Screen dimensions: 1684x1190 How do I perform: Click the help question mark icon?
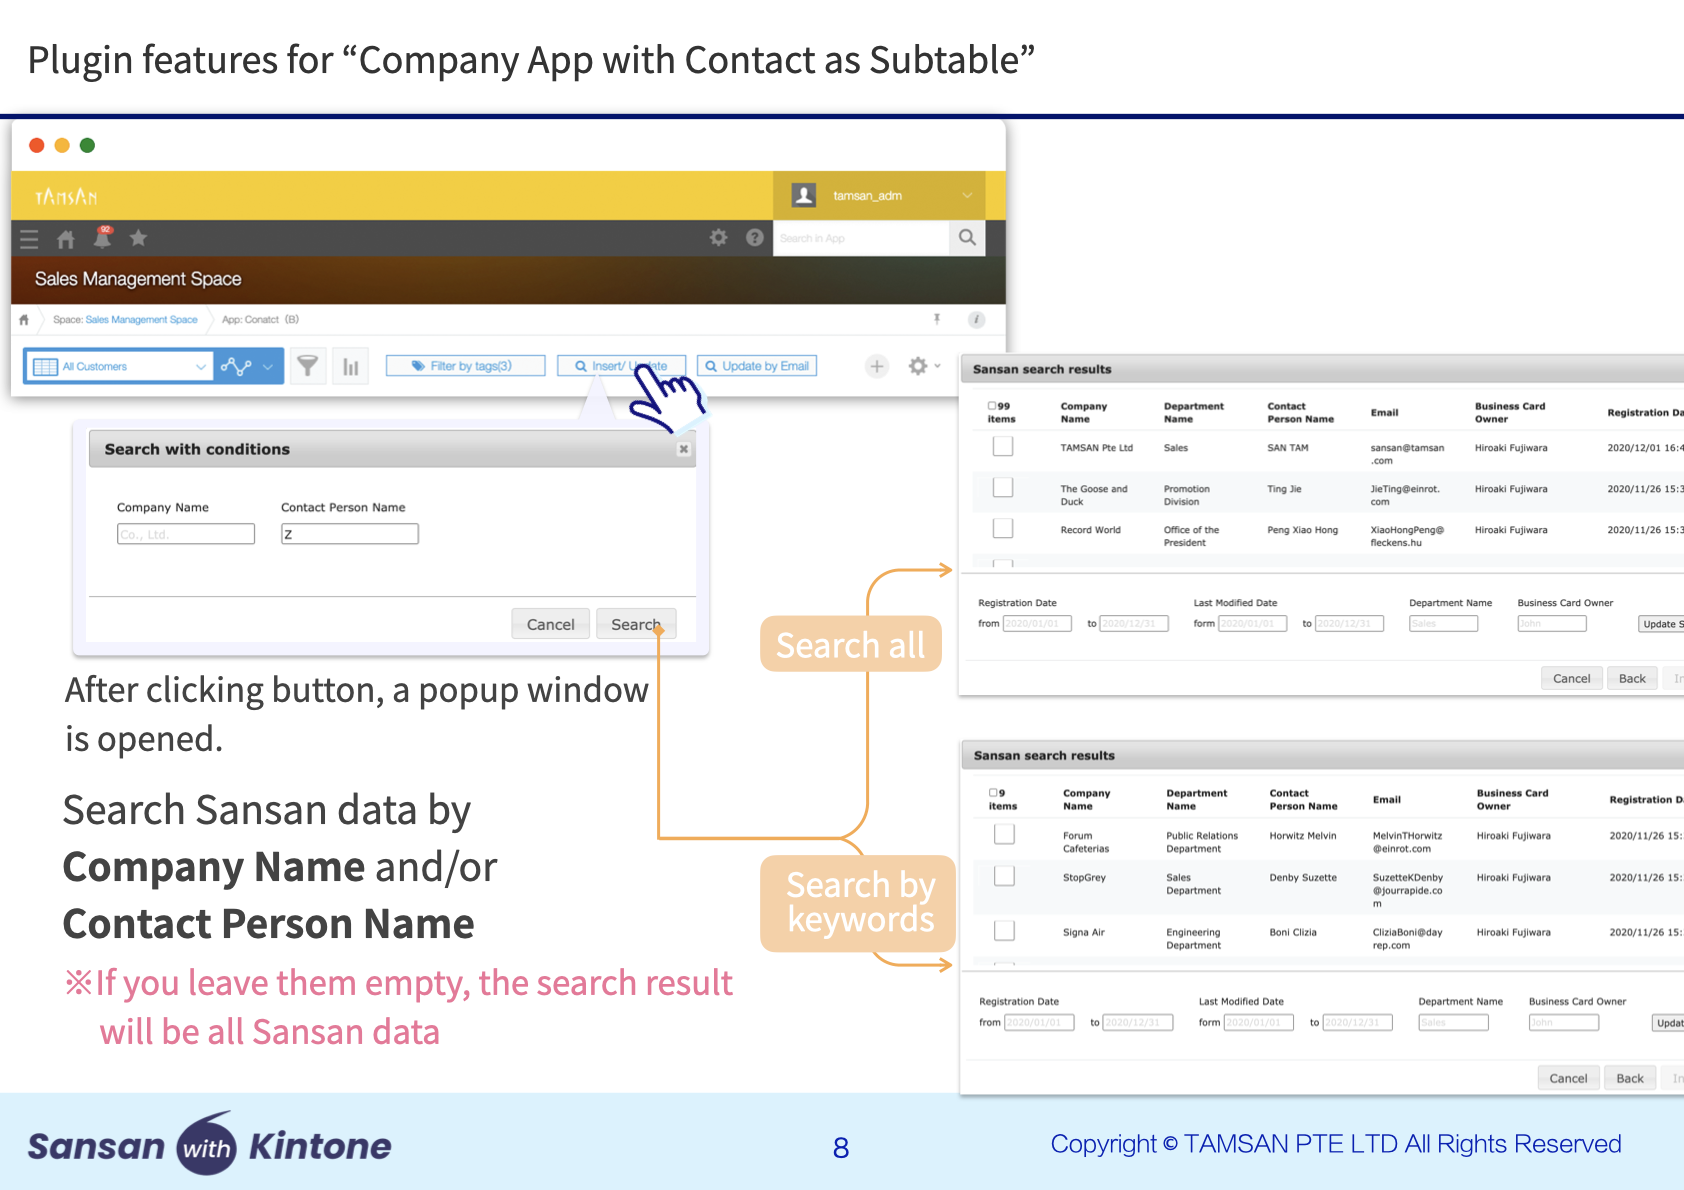coord(755,237)
